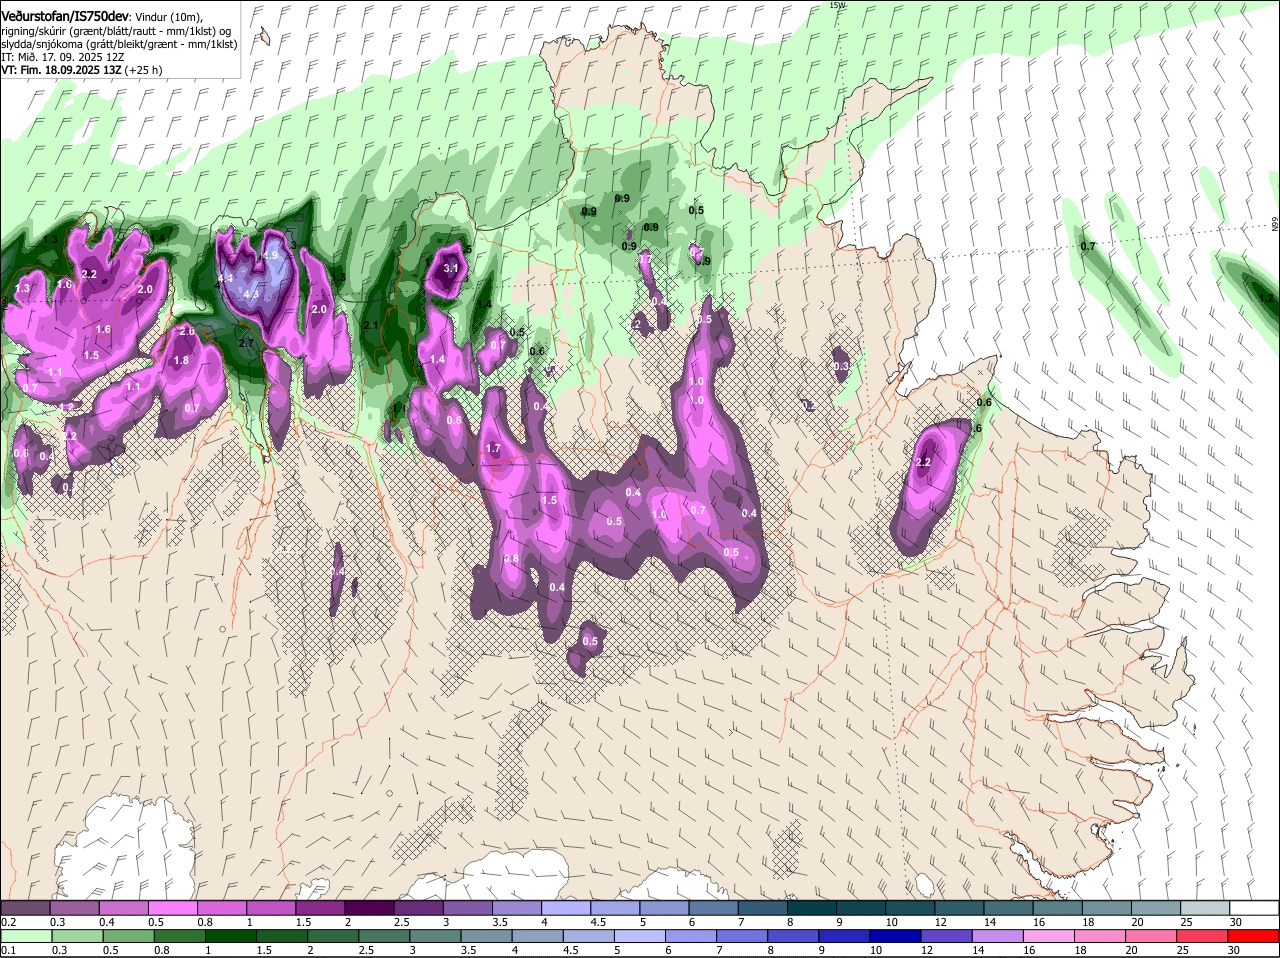1280x958 pixels.
Task: Select the deep blue 10 swatch in rain legend
Action: 896,936
